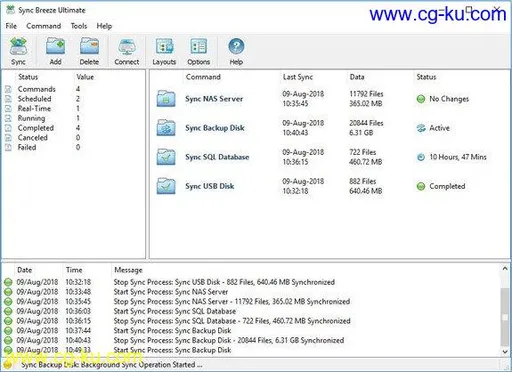Click the Sync USB Disk folder icon
512x372 pixels.
coord(166,186)
